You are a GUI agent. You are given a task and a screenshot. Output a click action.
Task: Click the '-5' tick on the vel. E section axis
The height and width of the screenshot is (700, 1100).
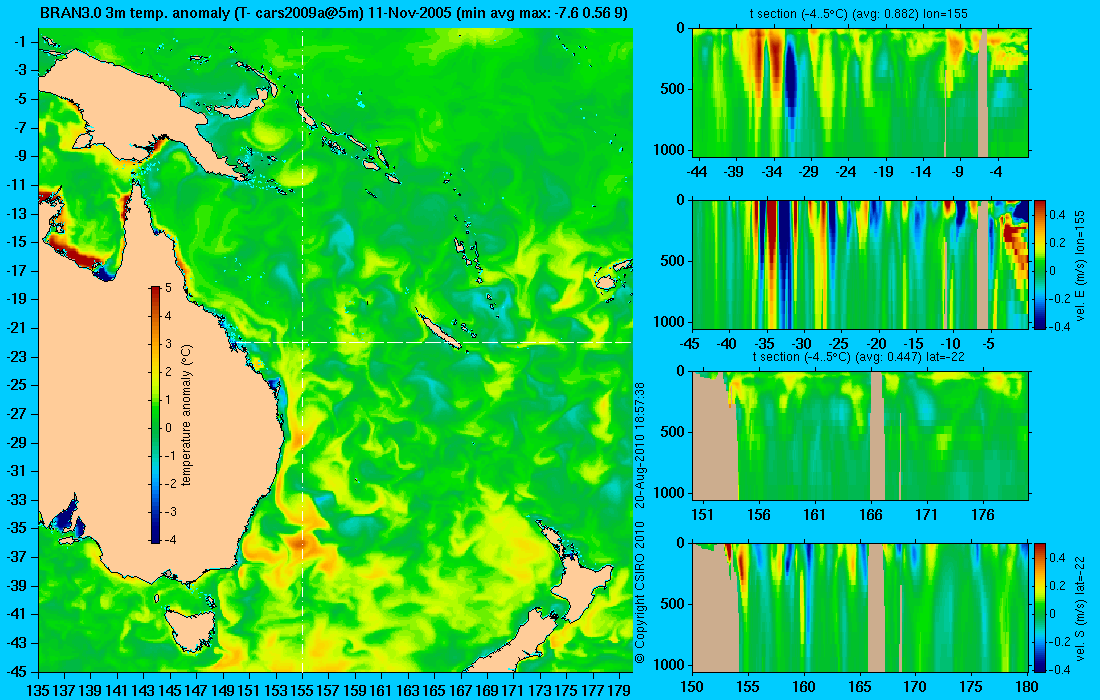tap(987, 344)
